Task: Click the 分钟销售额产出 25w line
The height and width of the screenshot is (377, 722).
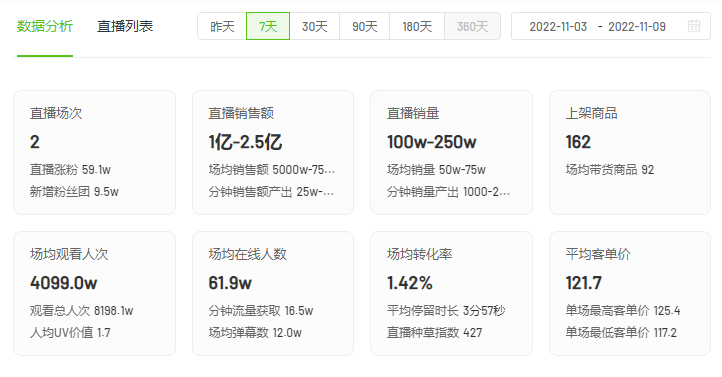Action: (x=271, y=191)
